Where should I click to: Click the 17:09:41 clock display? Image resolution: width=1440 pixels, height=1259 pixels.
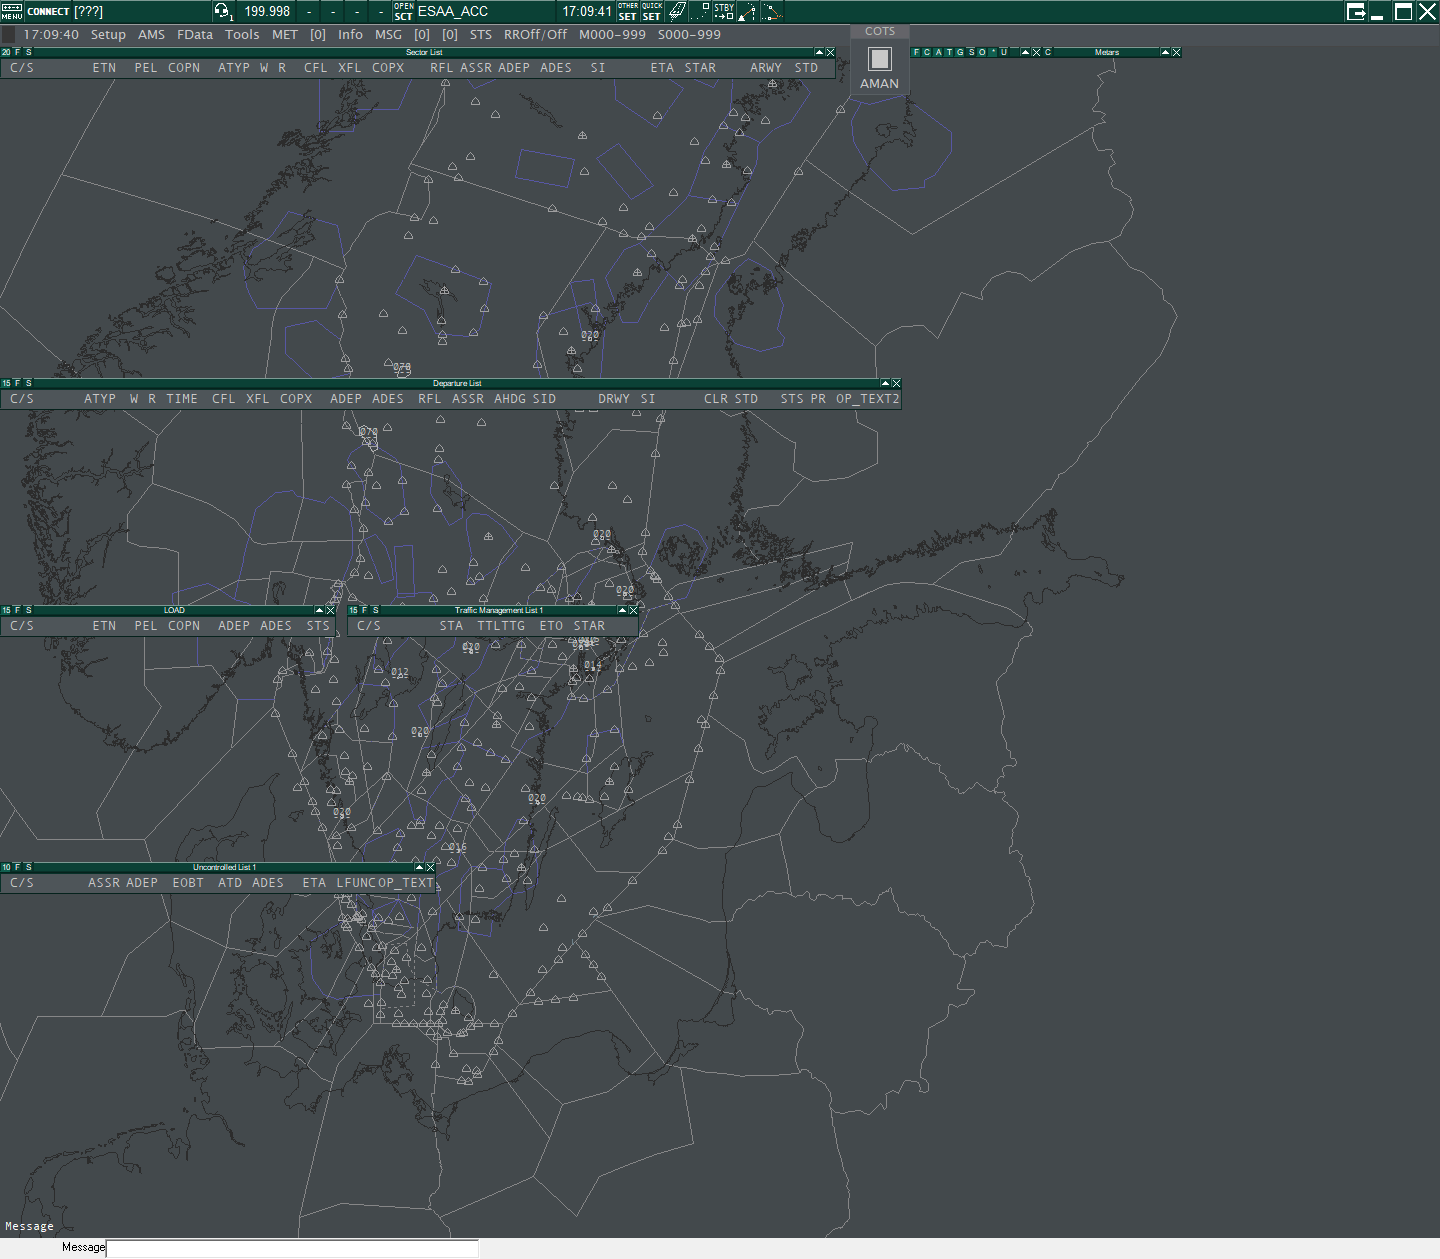coord(587,12)
